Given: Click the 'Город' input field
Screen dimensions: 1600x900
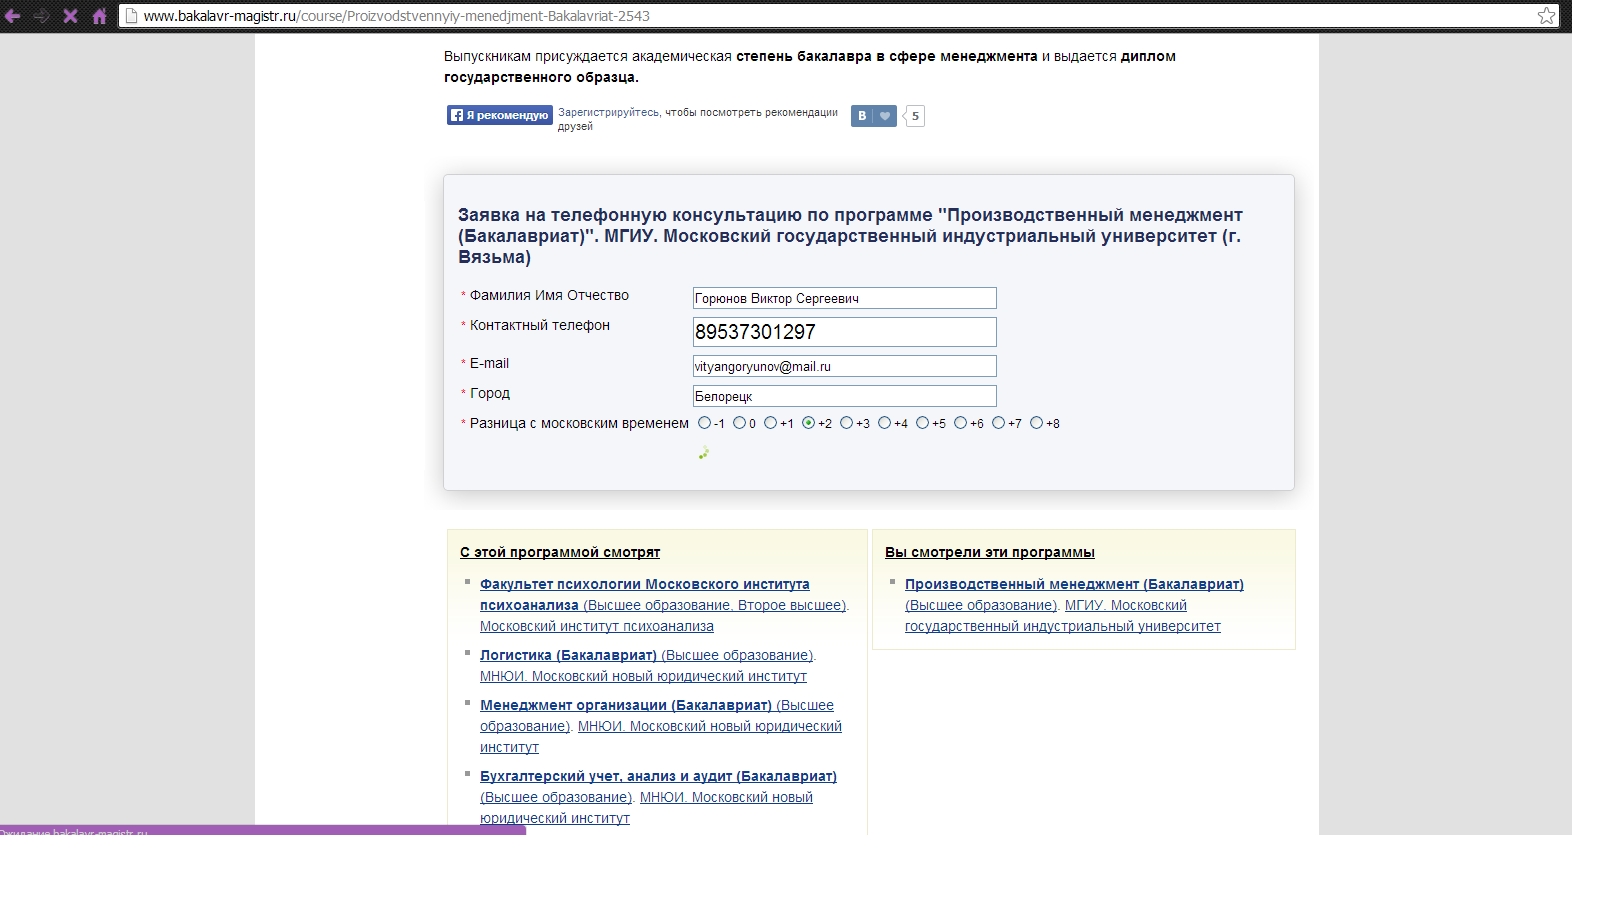Looking at the screenshot, I should [844, 396].
